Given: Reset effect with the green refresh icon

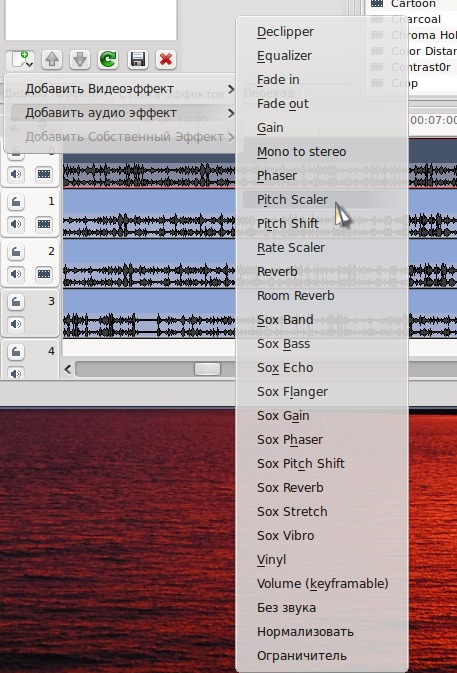Looking at the screenshot, I should pyautogui.click(x=108, y=59).
